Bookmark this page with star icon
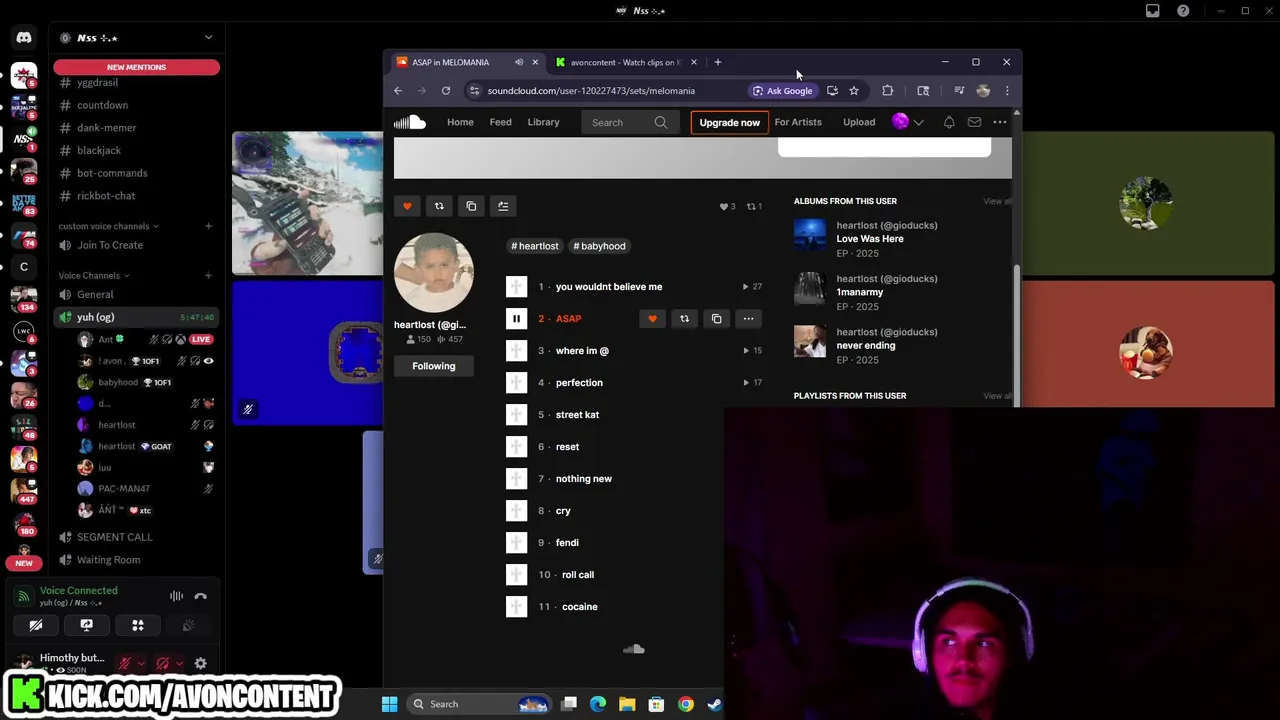Image resolution: width=1280 pixels, height=720 pixels. pyautogui.click(x=854, y=91)
